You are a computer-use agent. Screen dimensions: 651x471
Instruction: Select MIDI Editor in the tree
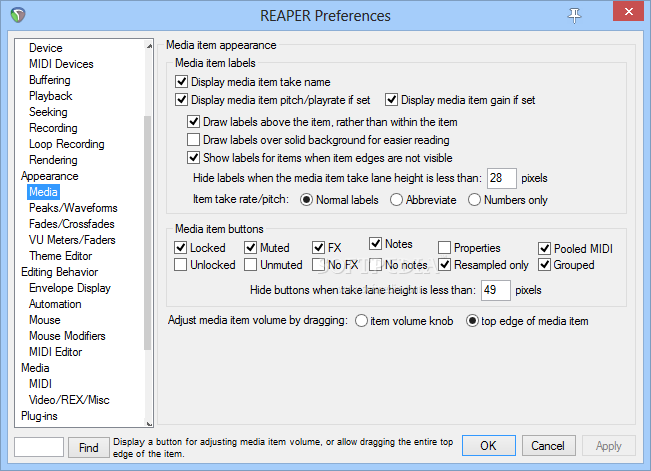[56, 352]
